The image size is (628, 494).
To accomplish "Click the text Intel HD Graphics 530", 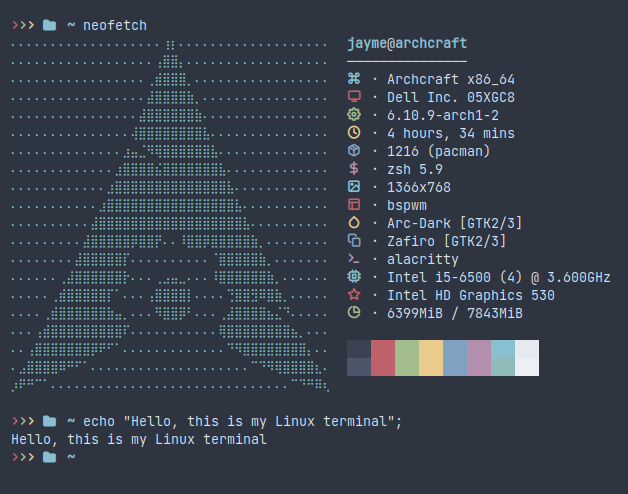I will coord(471,295).
